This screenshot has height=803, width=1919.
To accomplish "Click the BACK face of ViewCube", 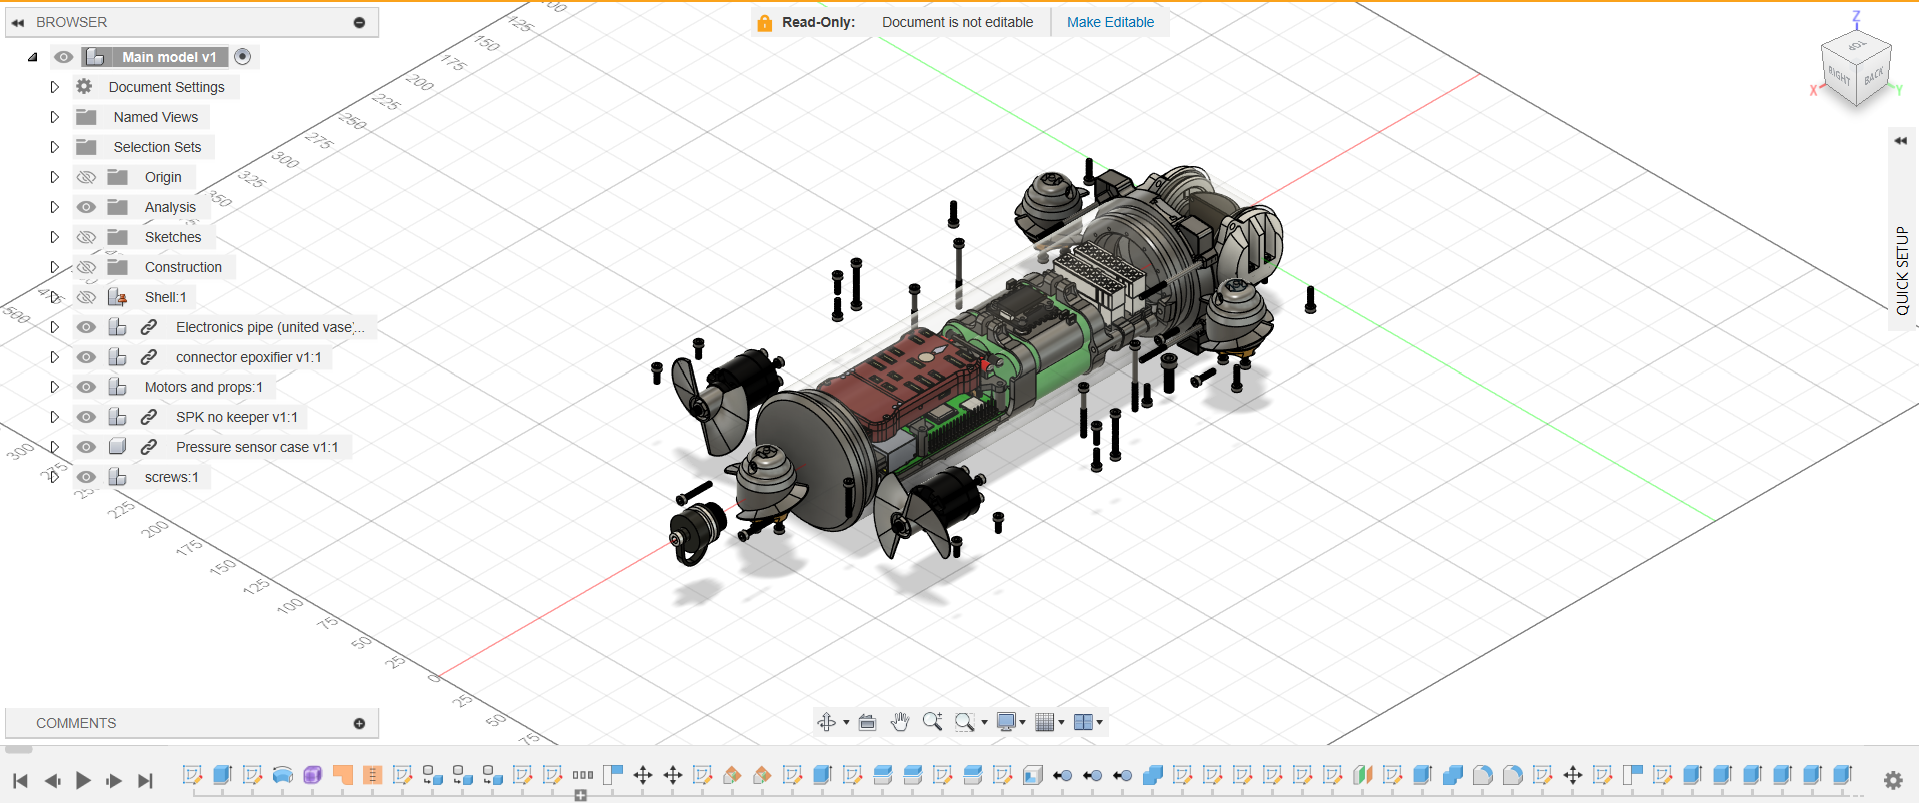I will [x=1873, y=75].
